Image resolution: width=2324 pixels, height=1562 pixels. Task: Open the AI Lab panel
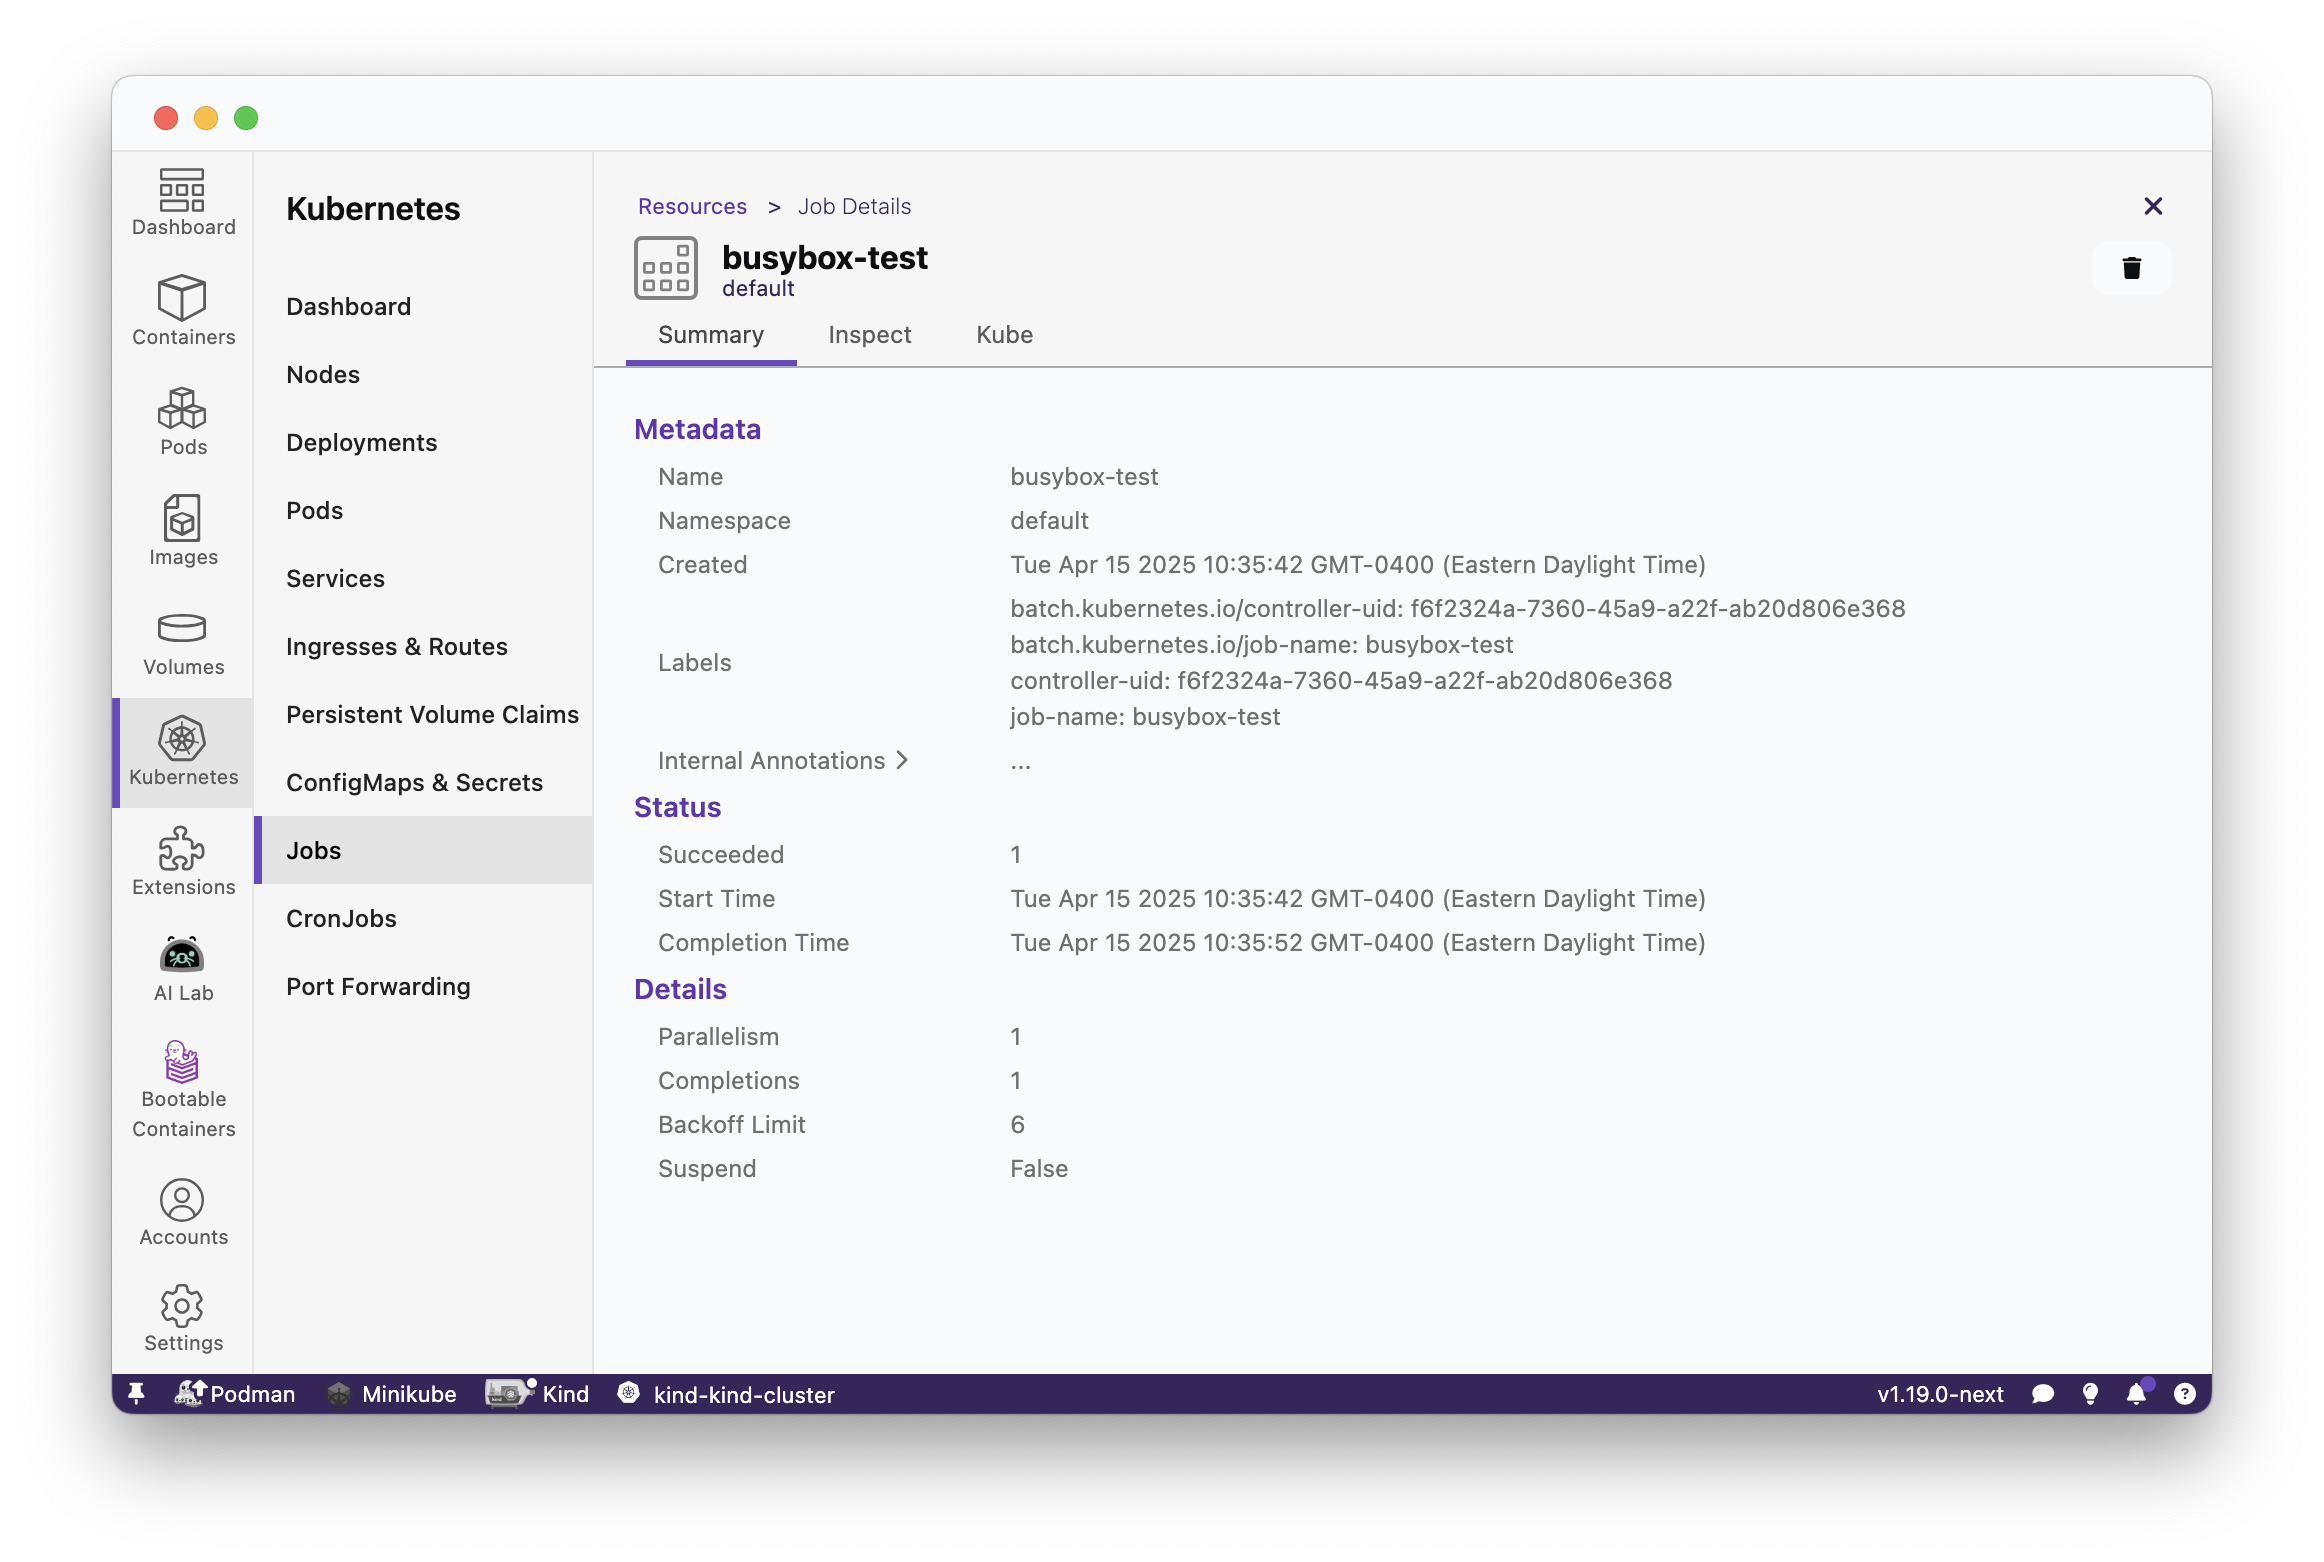tap(182, 966)
